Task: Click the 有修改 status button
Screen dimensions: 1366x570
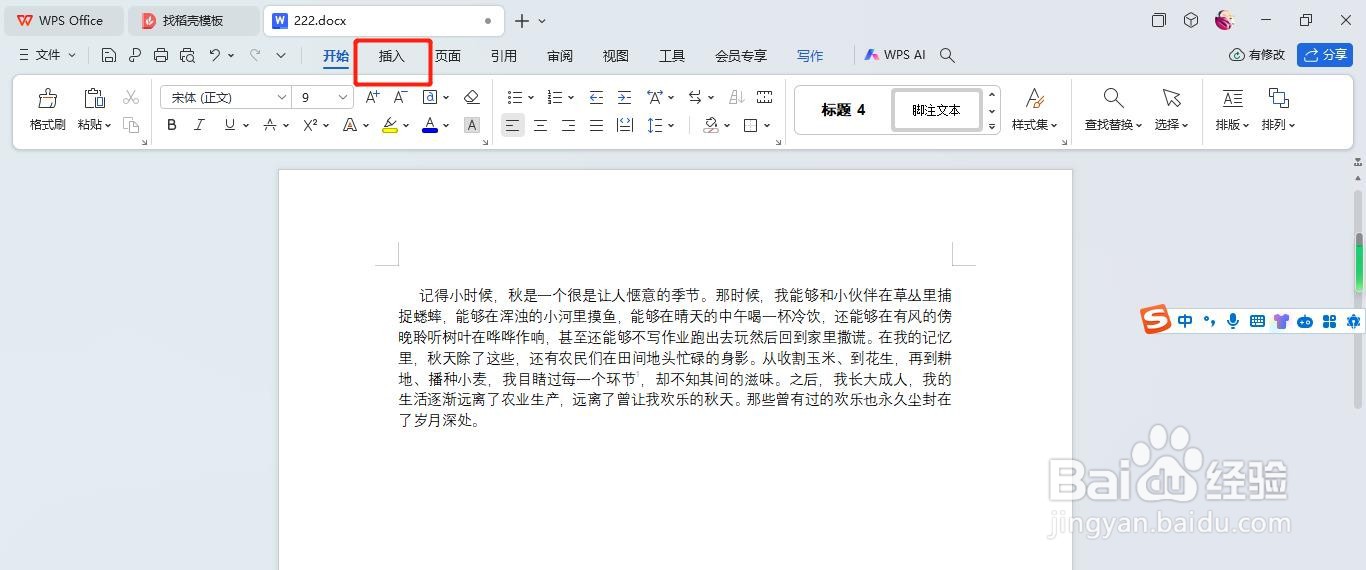Action: (1257, 55)
